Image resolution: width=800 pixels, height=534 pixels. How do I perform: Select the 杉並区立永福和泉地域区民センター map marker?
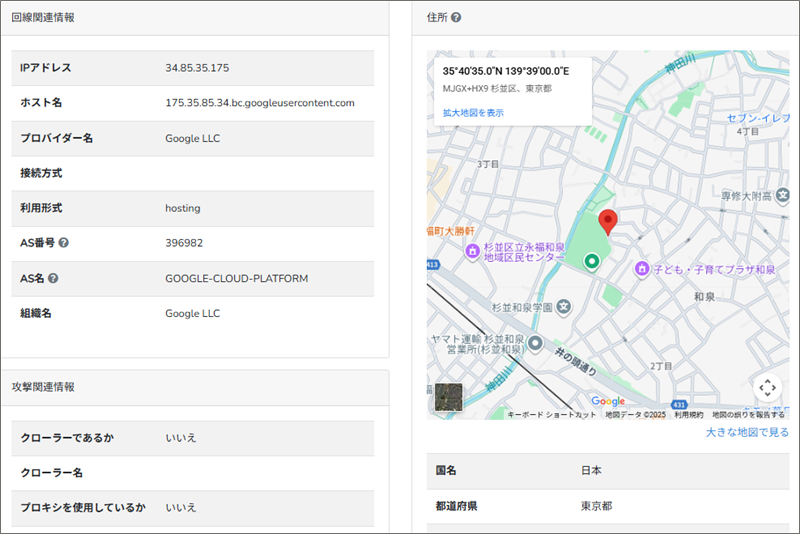point(471,251)
